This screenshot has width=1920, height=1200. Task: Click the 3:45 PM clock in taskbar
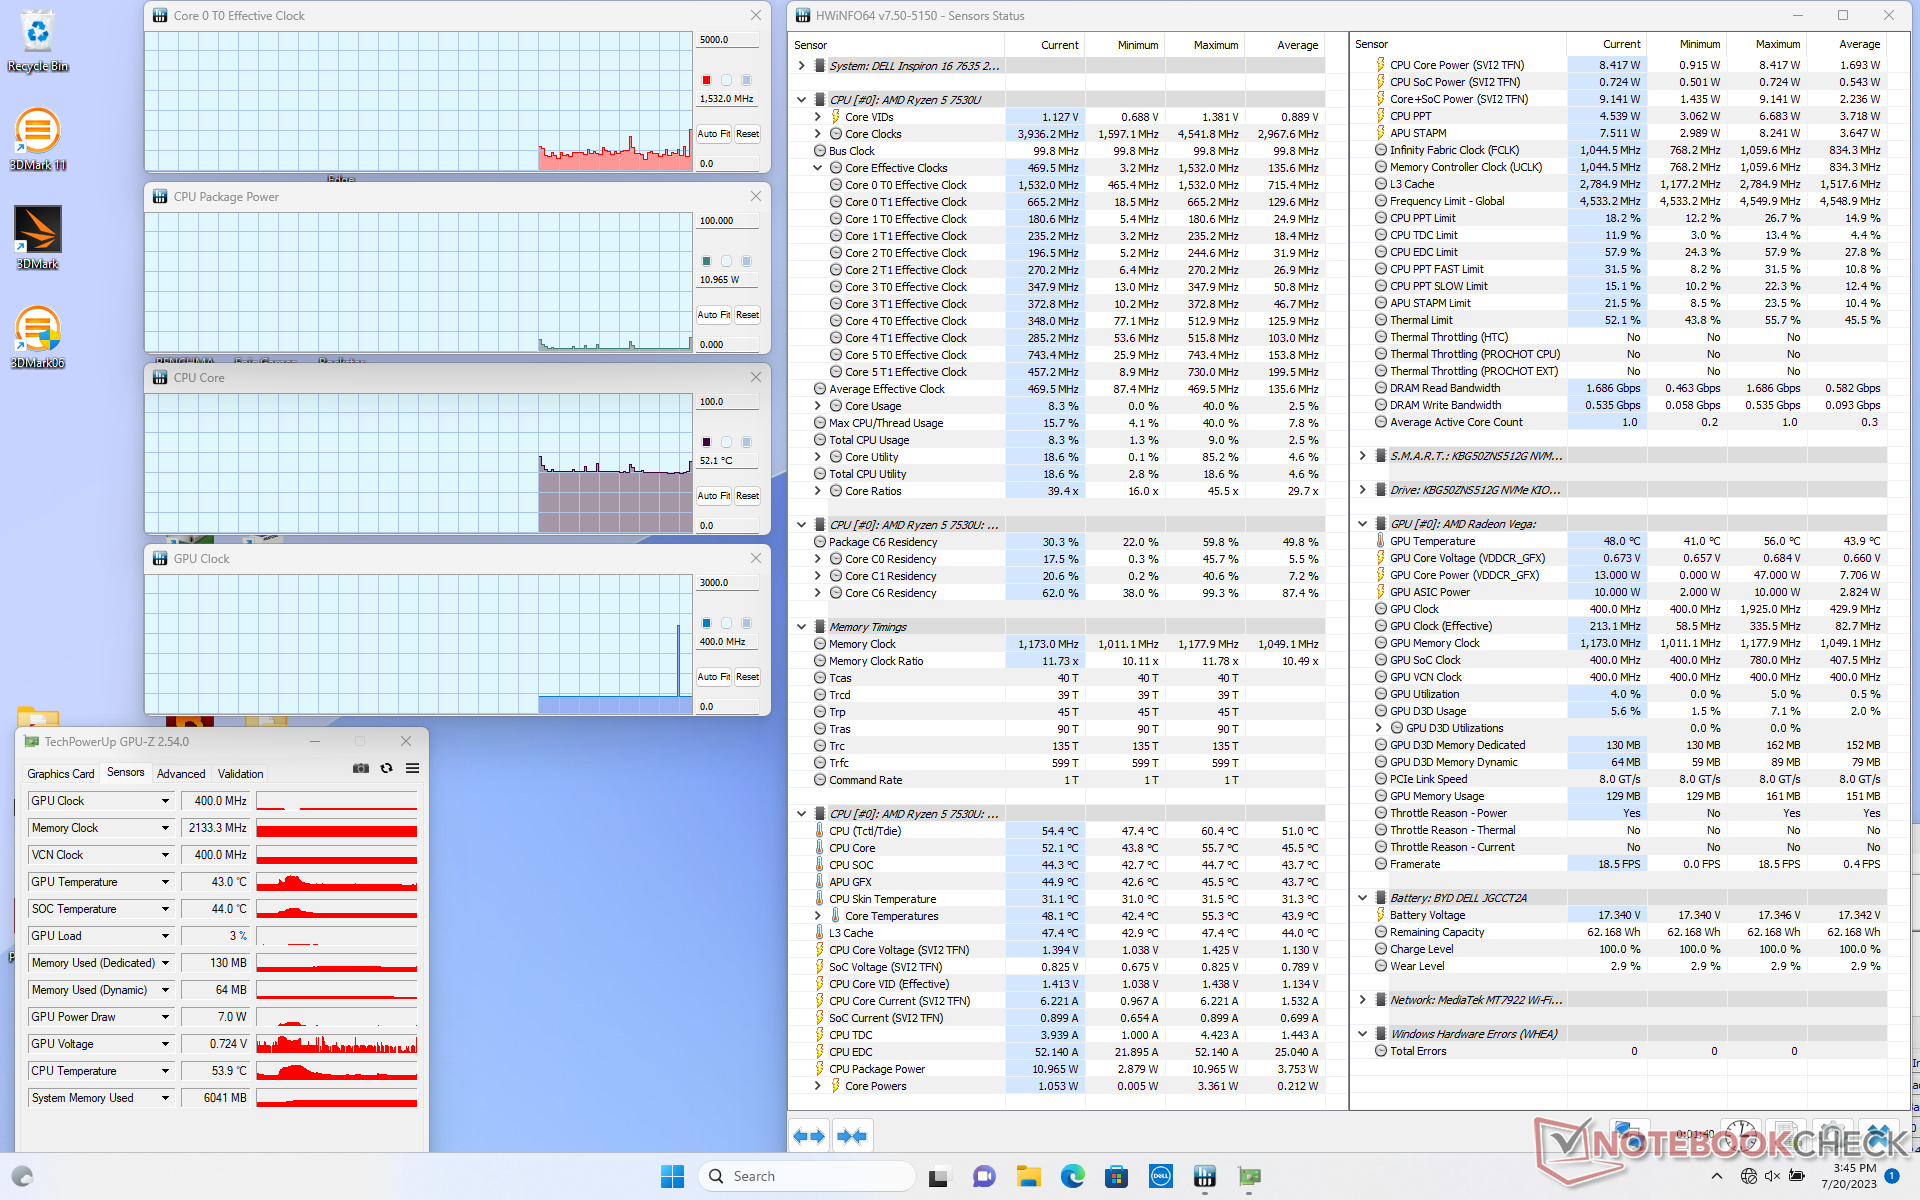pos(1854,1168)
